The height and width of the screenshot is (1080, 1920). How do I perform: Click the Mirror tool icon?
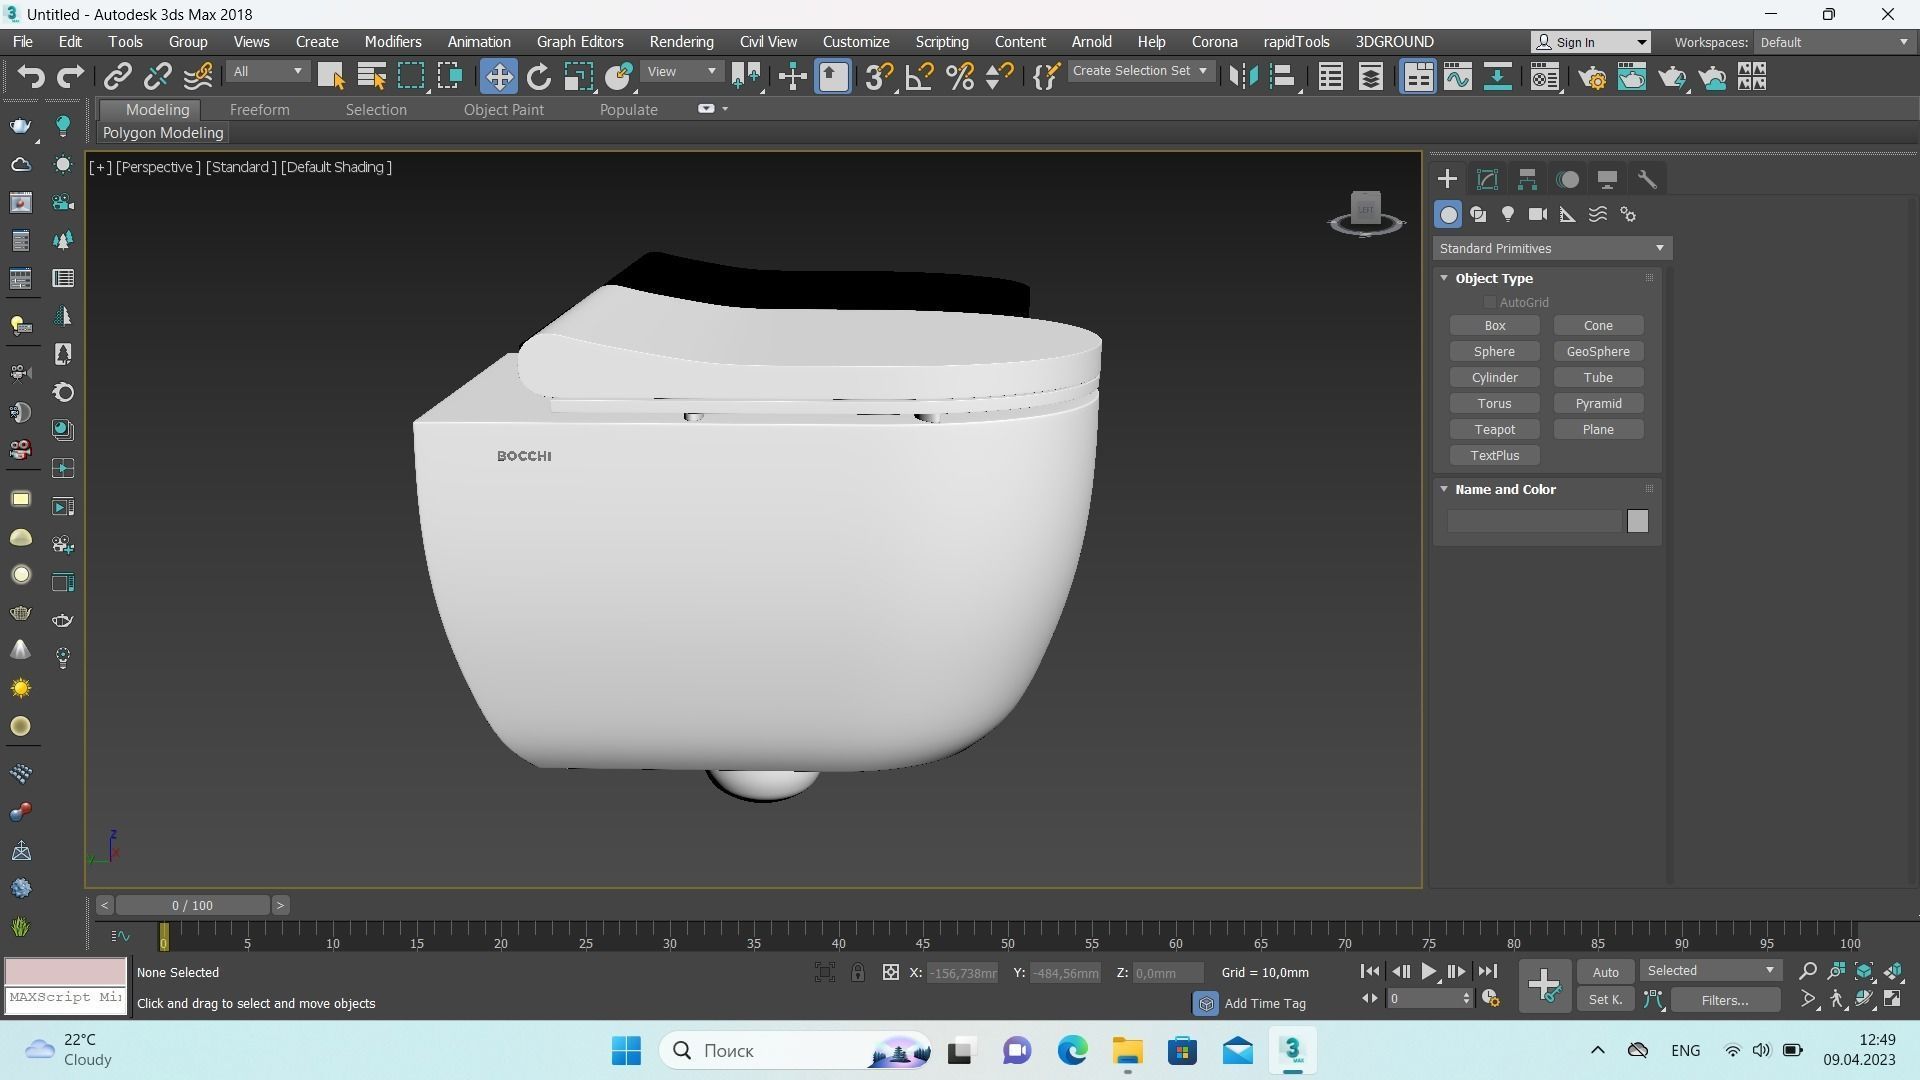point(1243,77)
